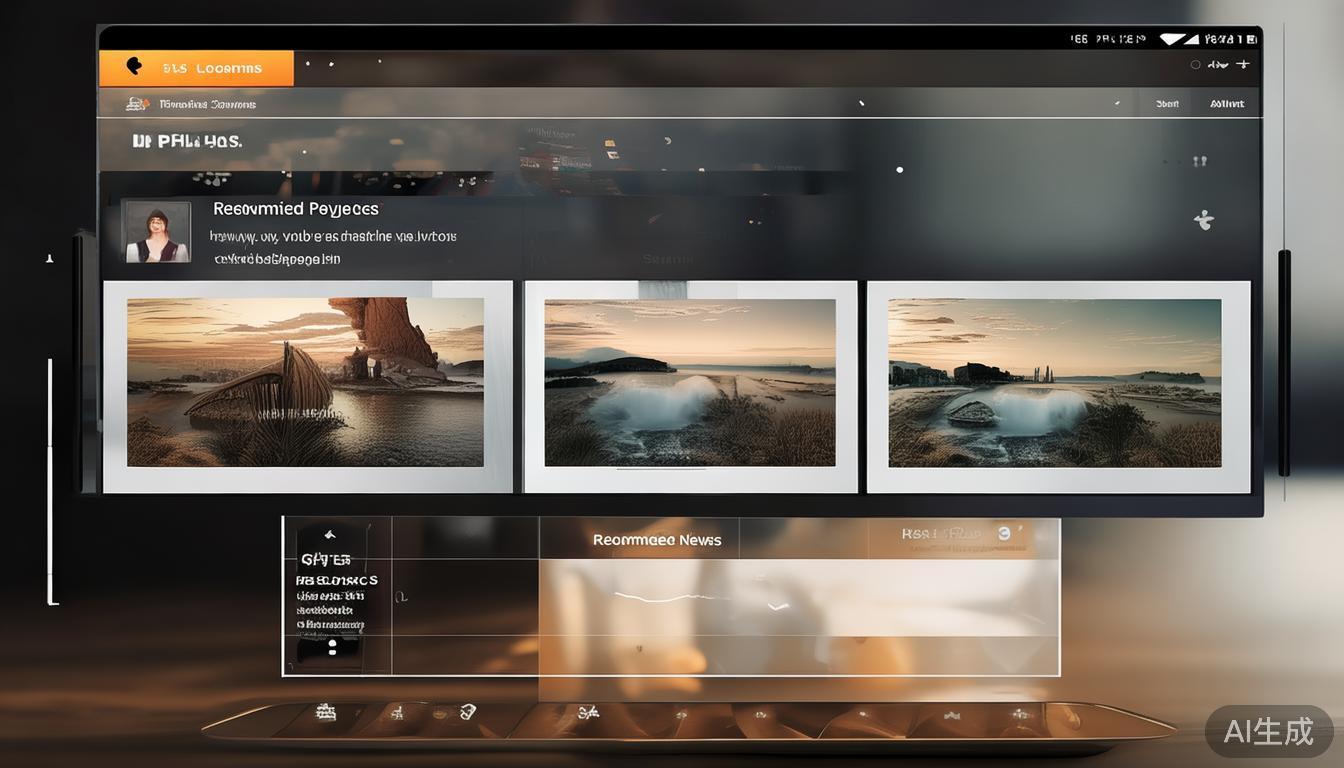Select the Recommended News tab
Image resolution: width=1344 pixels, height=768 pixels.
tap(657, 540)
